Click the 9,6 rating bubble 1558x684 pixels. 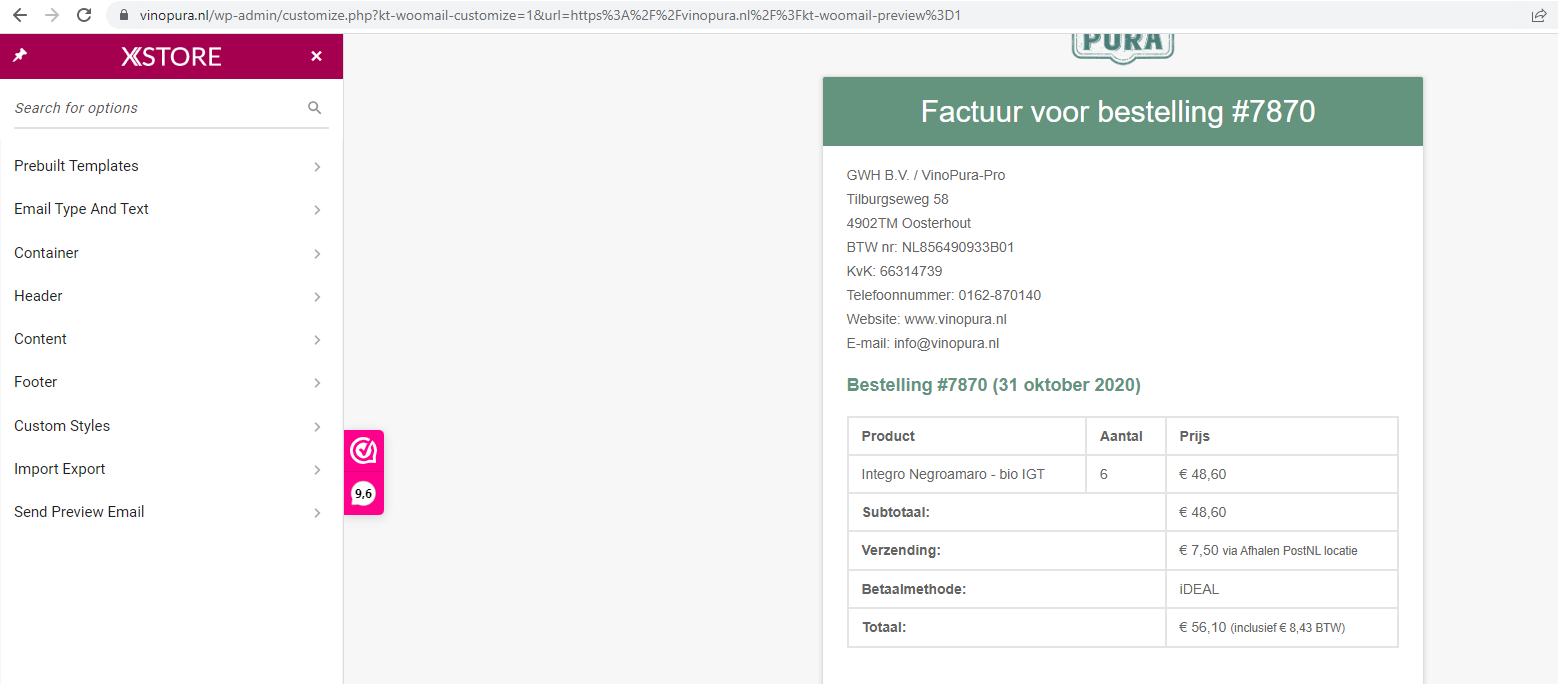pos(363,493)
